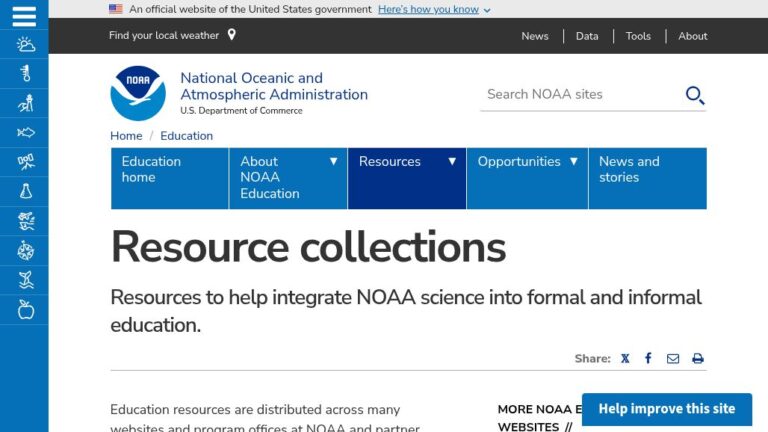The width and height of the screenshot is (768, 432).
Task: Share page via email envelope icon
Action: coord(673,359)
